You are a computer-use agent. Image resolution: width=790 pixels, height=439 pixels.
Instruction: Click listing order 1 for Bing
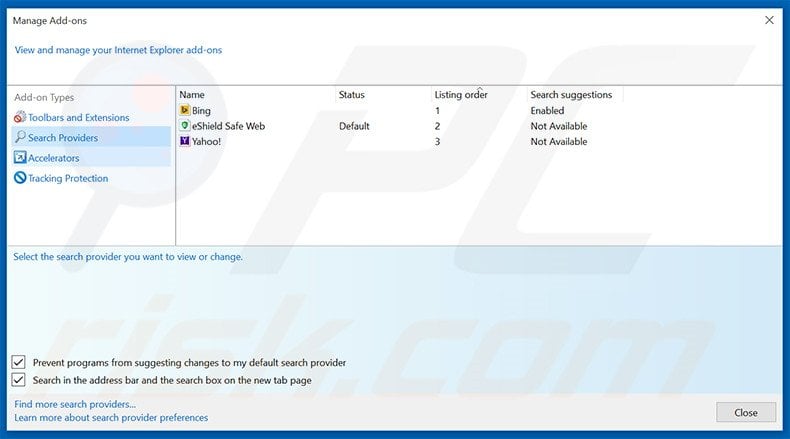[437, 110]
